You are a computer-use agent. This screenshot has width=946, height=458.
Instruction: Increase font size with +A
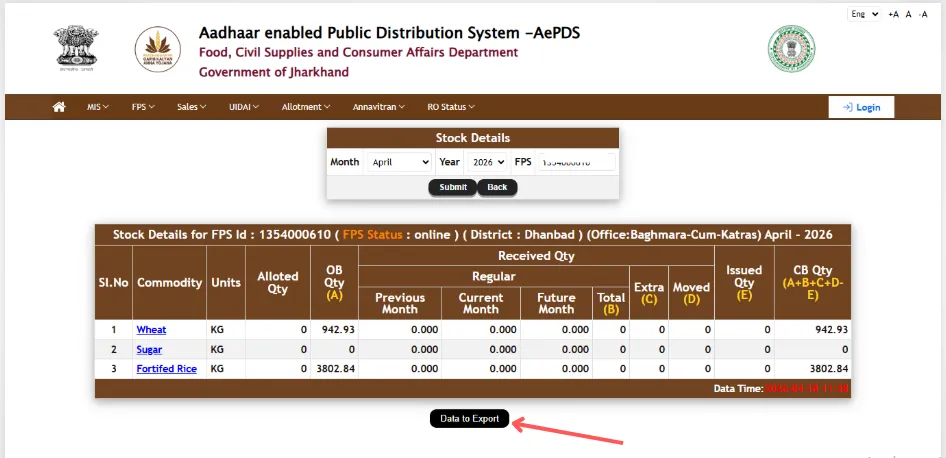[894, 14]
